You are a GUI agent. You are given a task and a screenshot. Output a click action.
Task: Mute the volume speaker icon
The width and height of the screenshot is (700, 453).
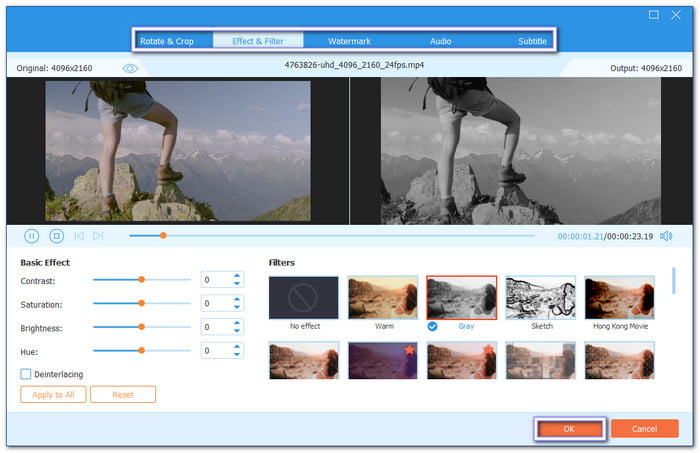(x=666, y=236)
